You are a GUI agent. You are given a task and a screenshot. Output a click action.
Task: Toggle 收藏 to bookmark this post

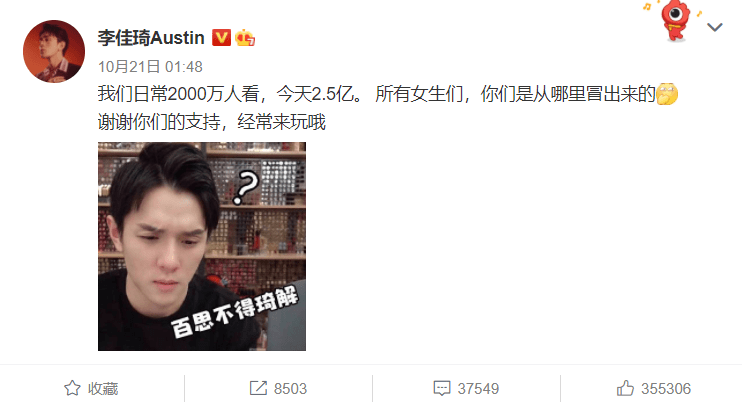[103, 389]
